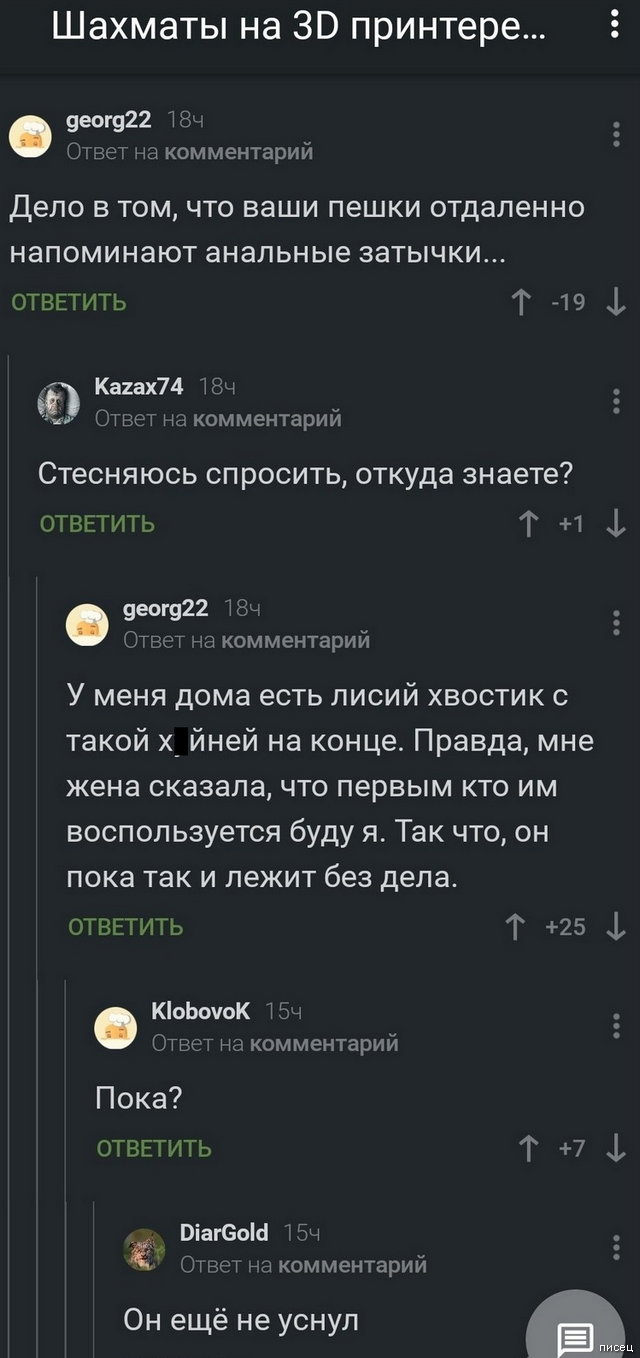640x1358 pixels.
Task: Open three-dot menu on DiarGold's comment
Action: [x=616, y=1247]
